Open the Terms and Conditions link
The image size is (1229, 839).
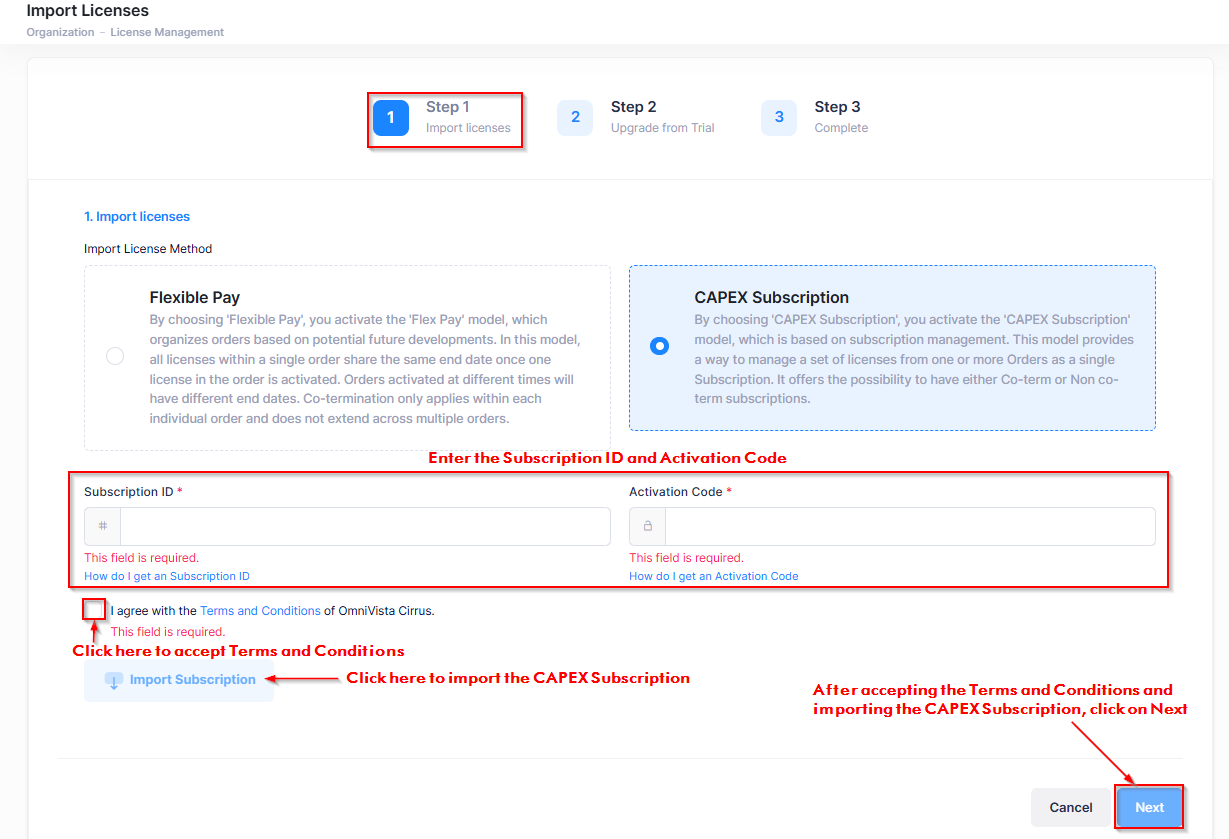tap(259, 611)
